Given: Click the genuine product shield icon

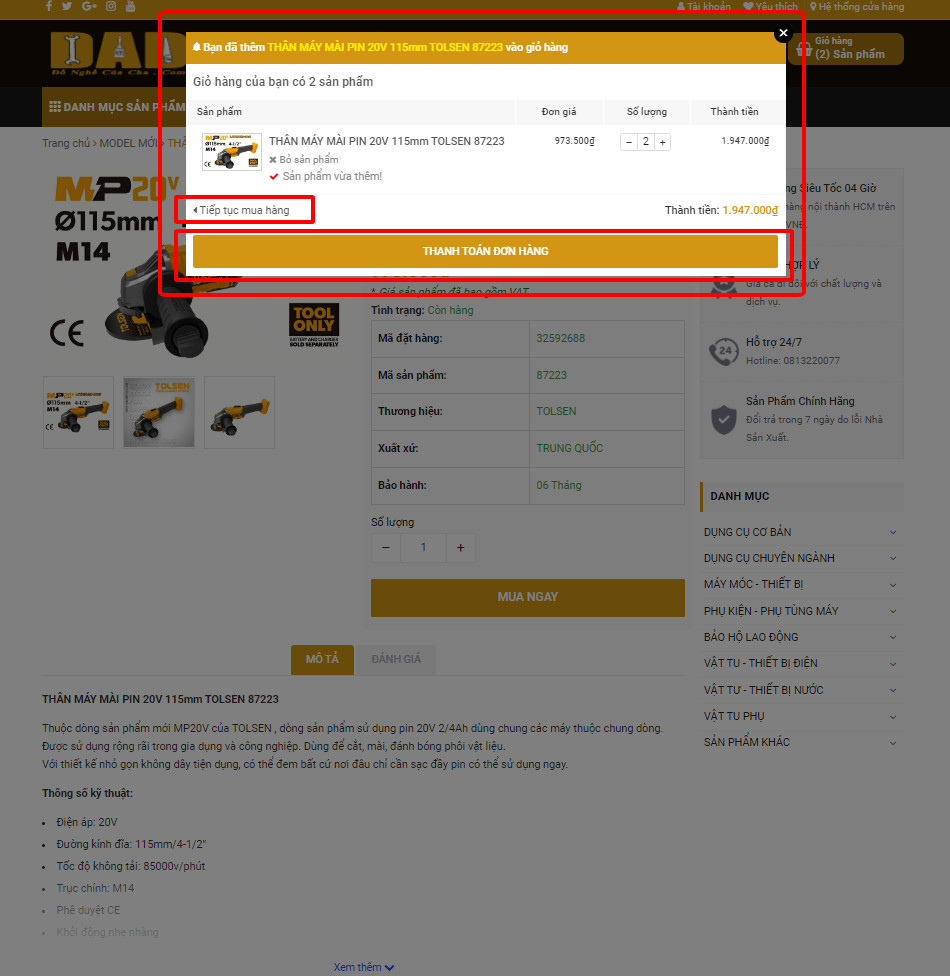Looking at the screenshot, I should pyautogui.click(x=723, y=419).
